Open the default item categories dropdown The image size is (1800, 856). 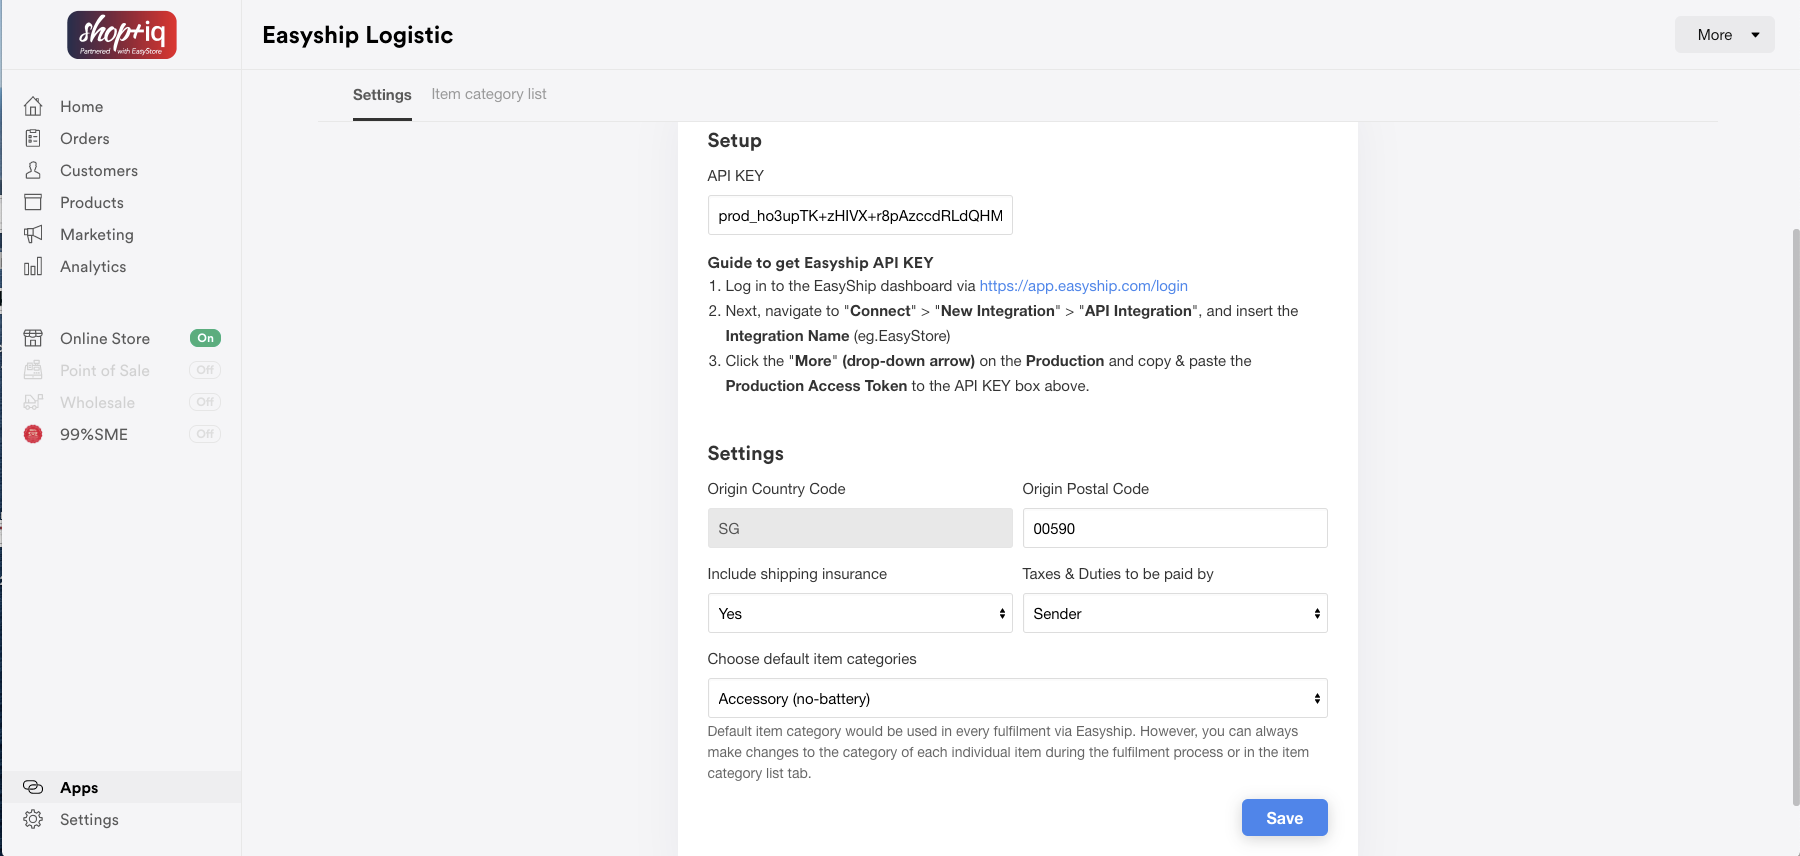1017,698
